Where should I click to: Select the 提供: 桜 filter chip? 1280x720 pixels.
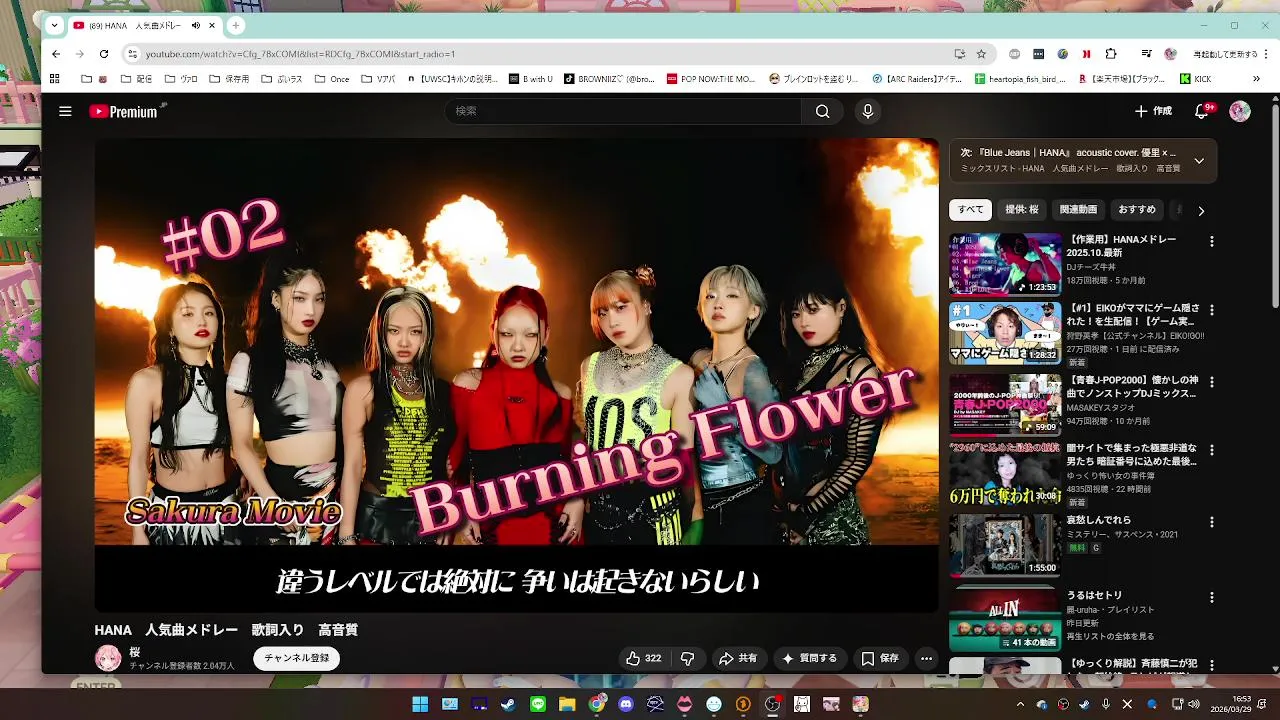1022,210
